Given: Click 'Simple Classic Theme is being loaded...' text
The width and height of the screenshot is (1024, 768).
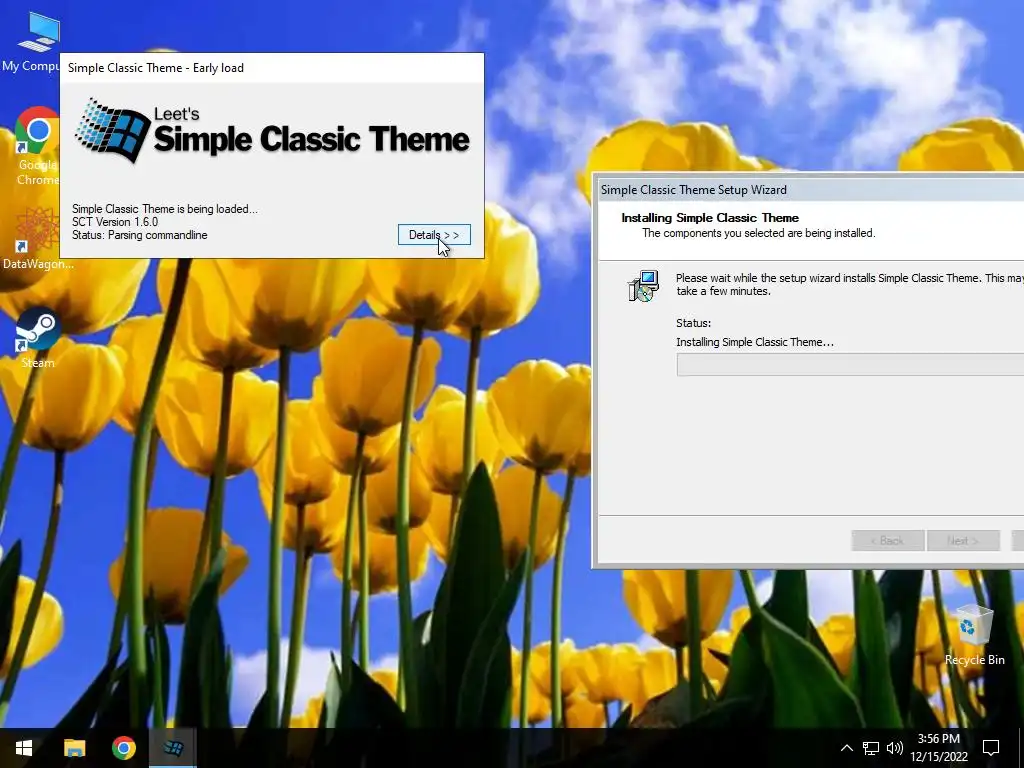Looking at the screenshot, I should (x=165, y=209).
